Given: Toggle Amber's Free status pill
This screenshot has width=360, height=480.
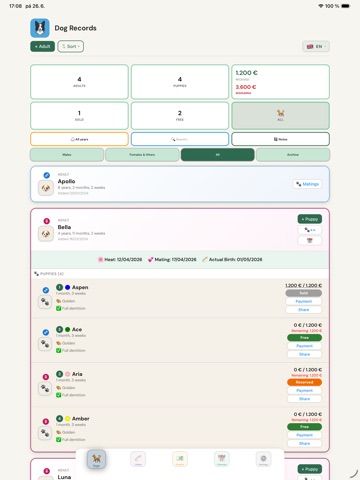Looking at the screenshot, I should 304,427.
